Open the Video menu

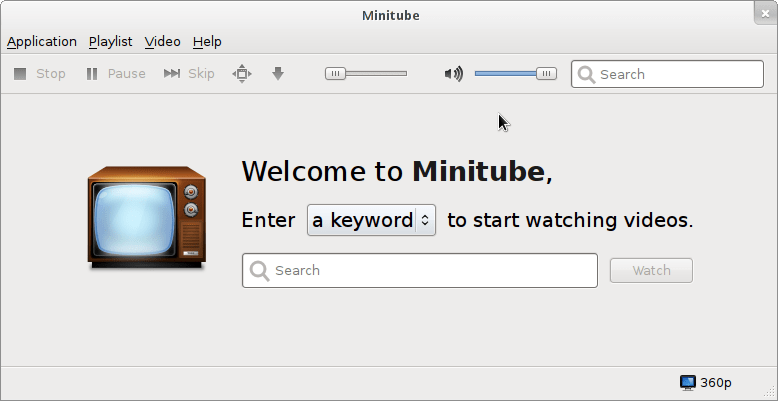[162, 42]
